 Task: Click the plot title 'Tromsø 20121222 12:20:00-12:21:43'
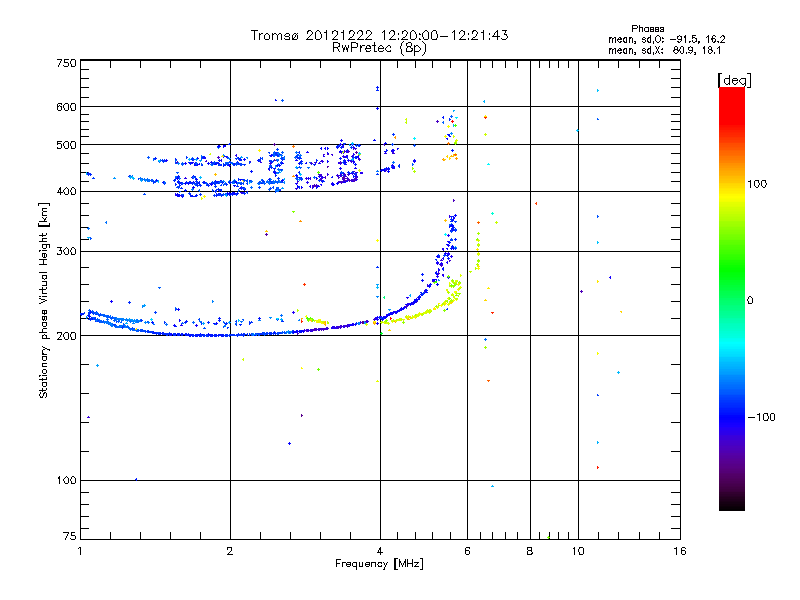[379, 35]
